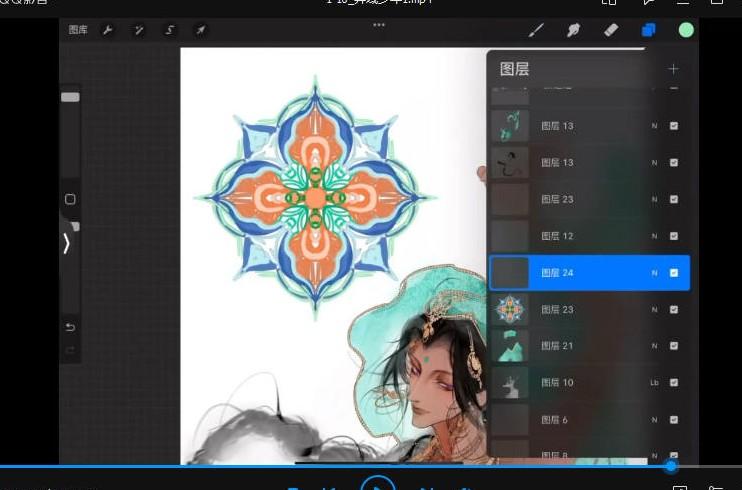
Task: Close the Layers panel via the layers icon
Action: point(649,30)
